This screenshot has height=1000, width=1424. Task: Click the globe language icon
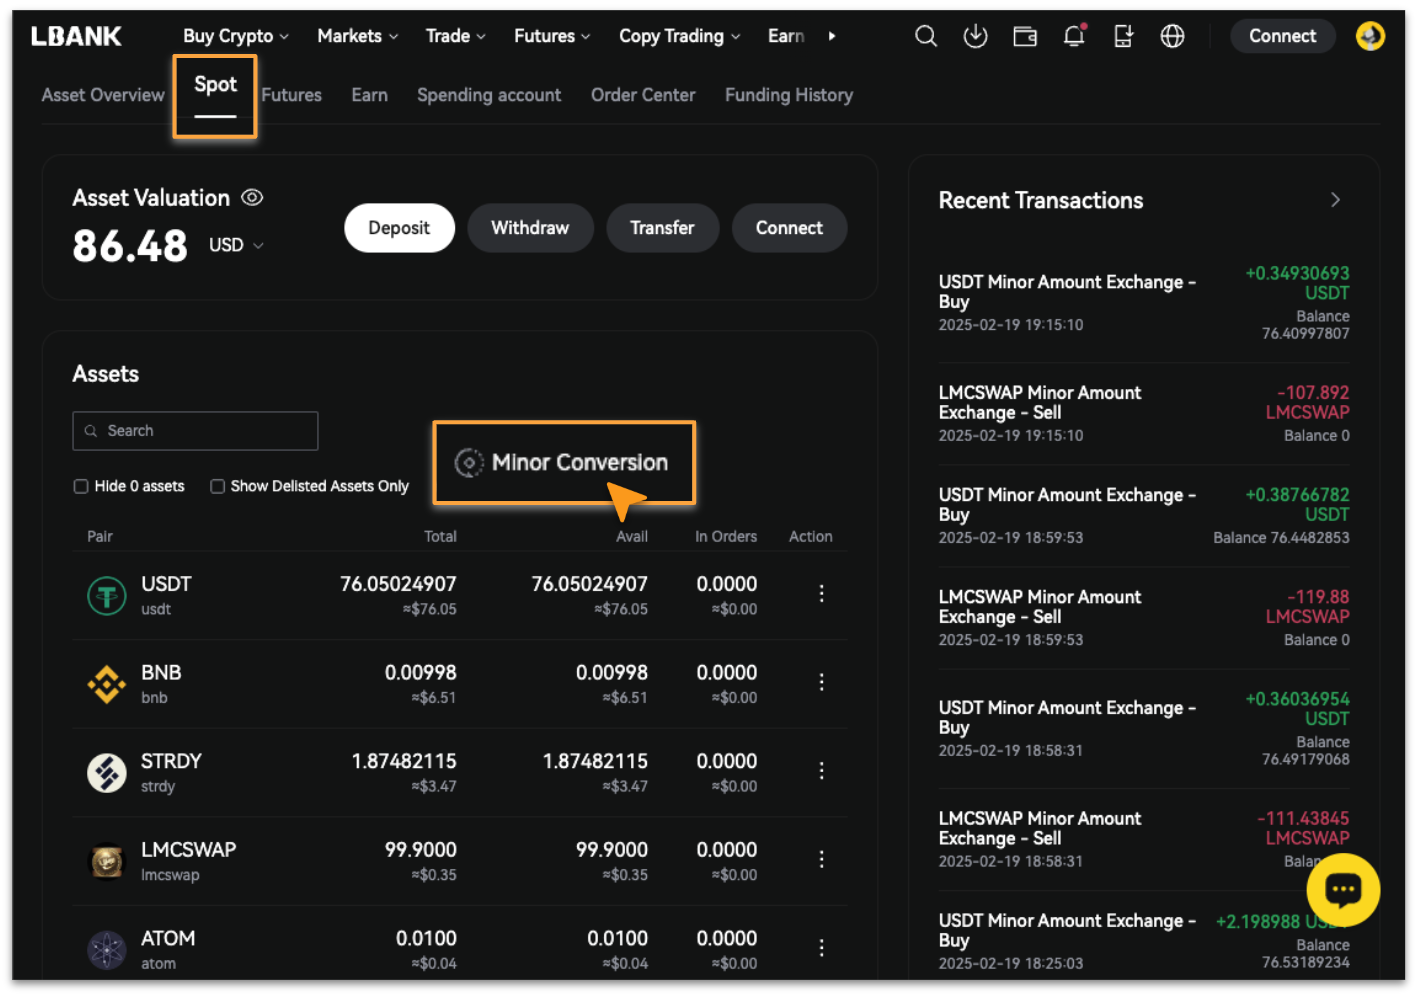[1172, 37]
